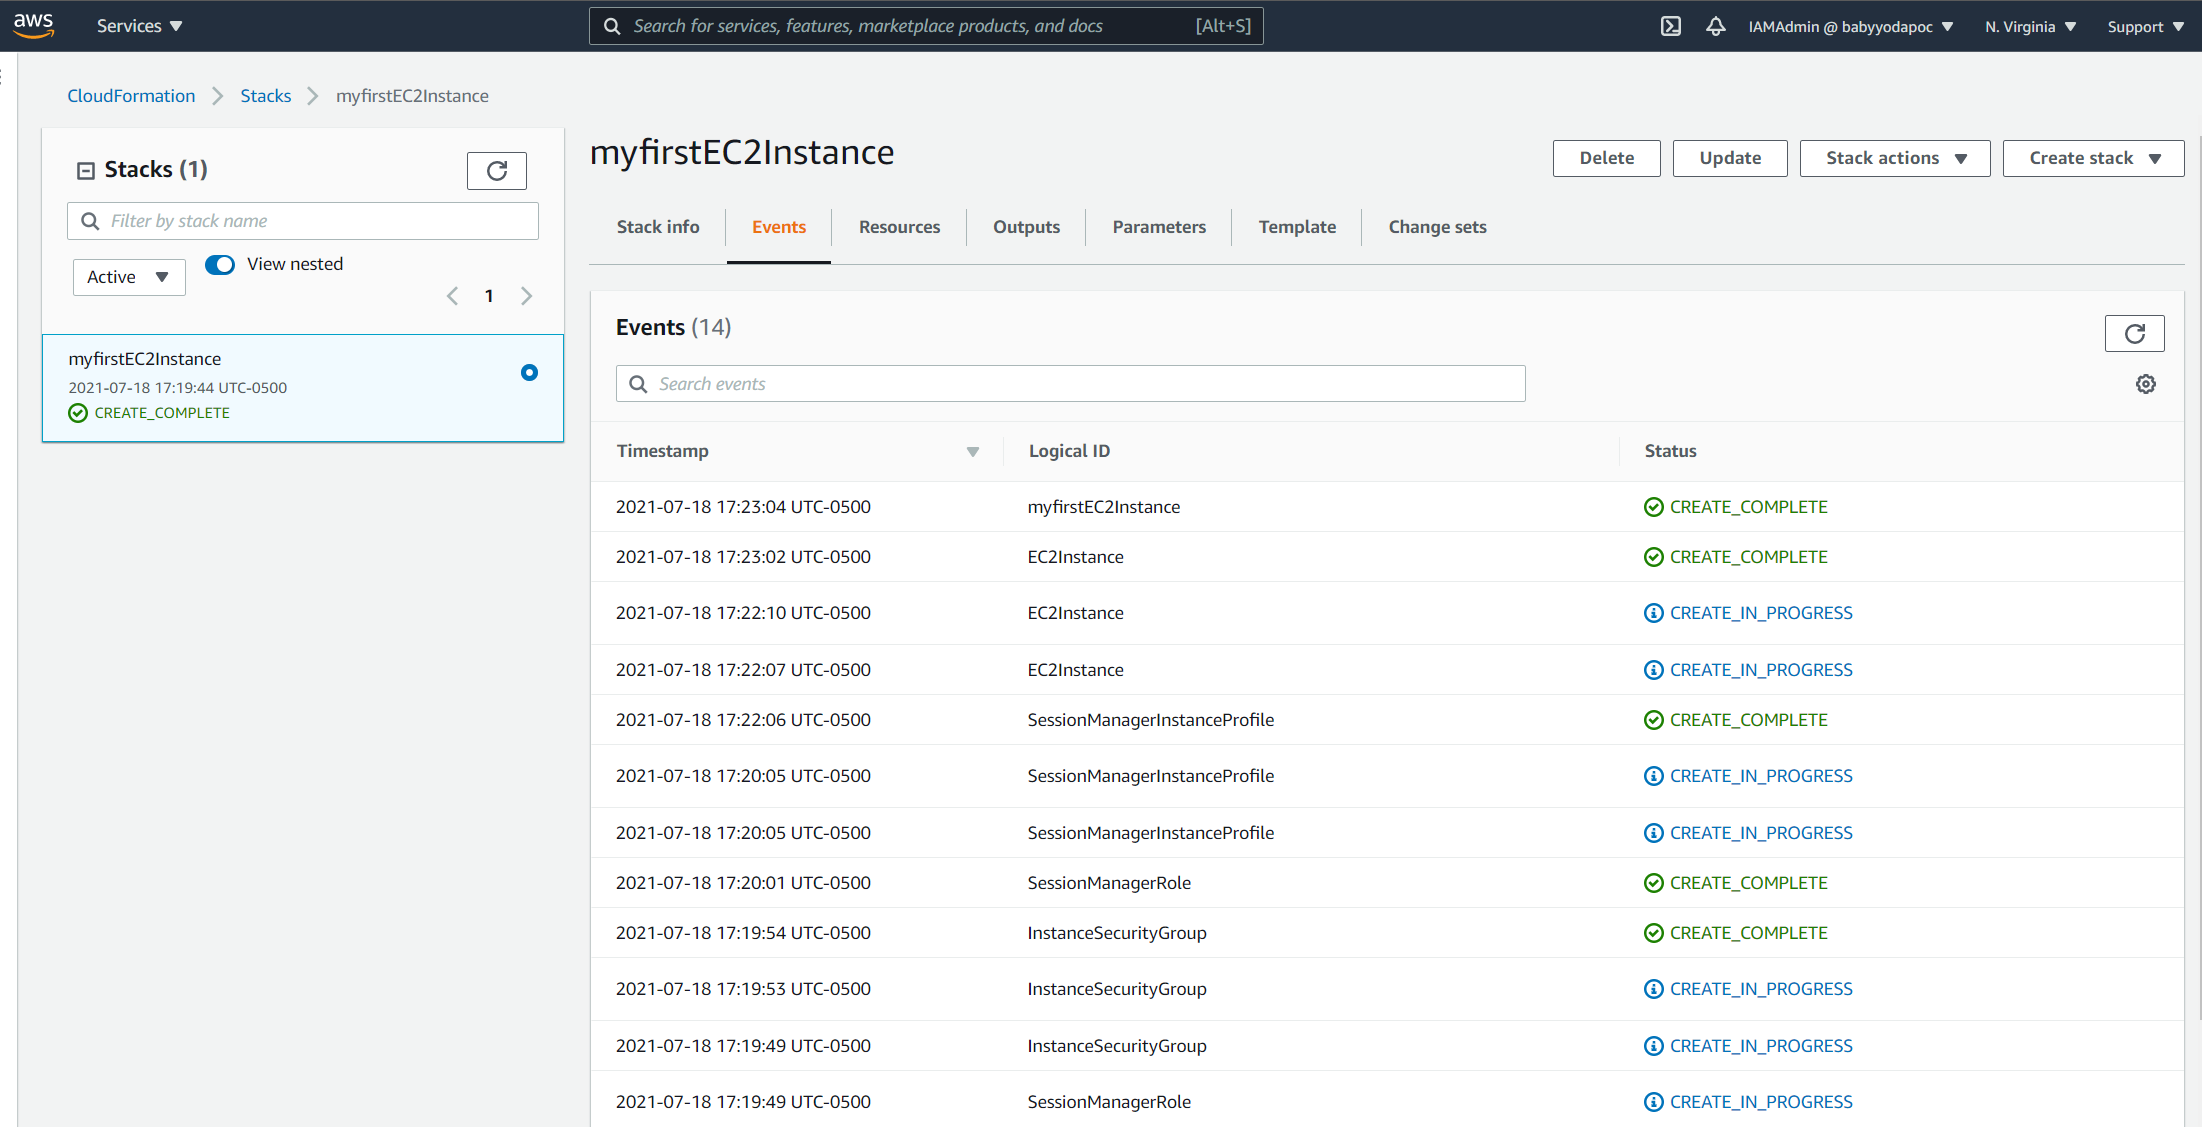Sort events by Timestamp arrow

(x=973, y=452)
